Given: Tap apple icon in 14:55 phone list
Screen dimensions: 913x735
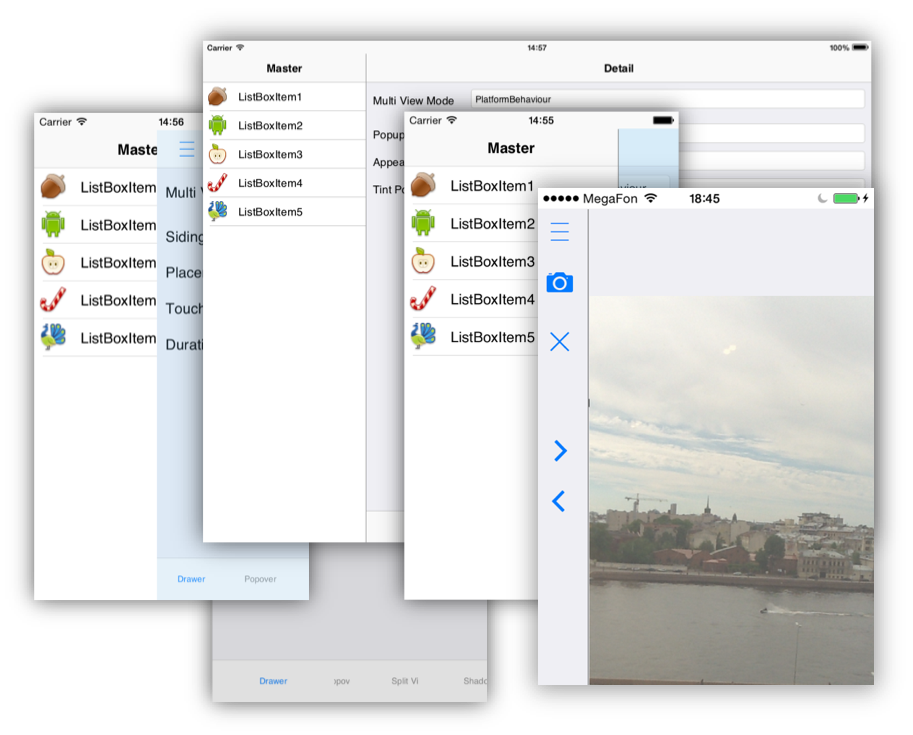Looking at the screenshot, I should click(423, 261).
